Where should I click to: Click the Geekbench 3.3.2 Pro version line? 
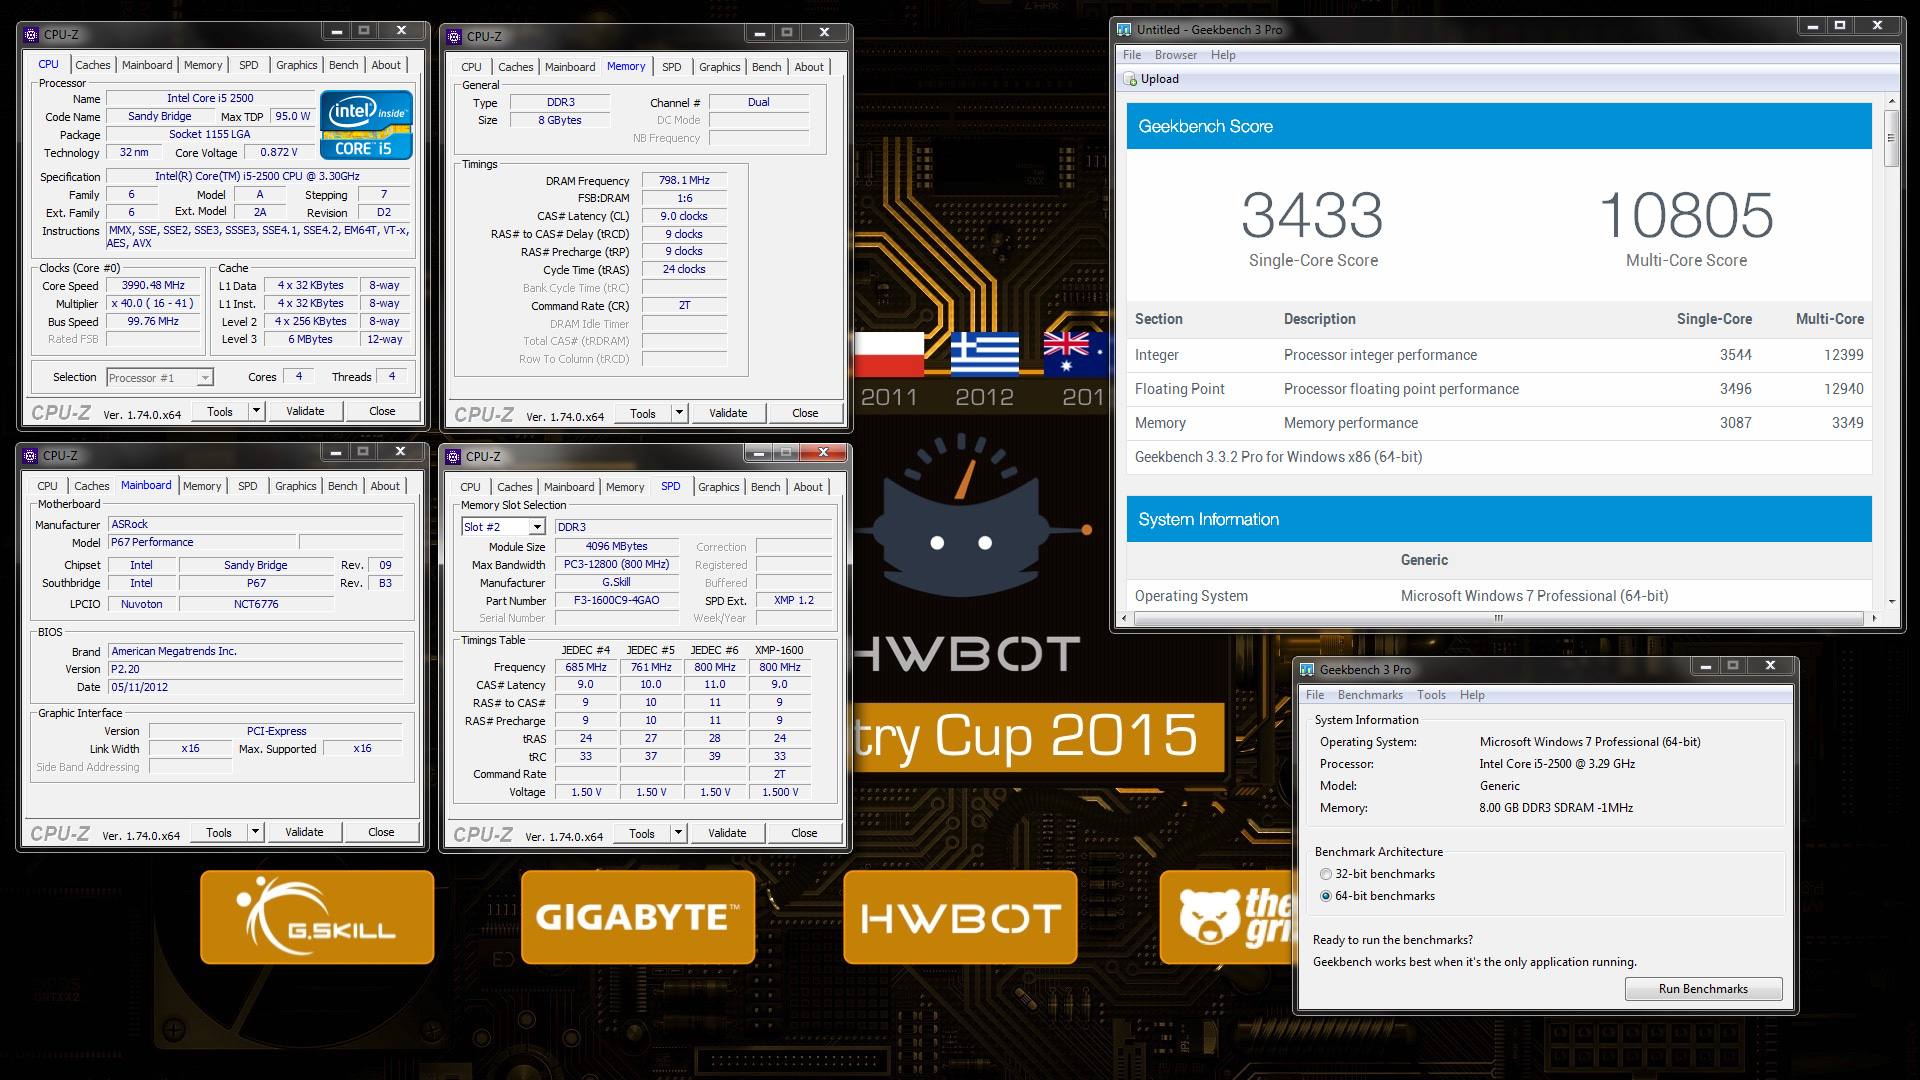point(1278,457)
